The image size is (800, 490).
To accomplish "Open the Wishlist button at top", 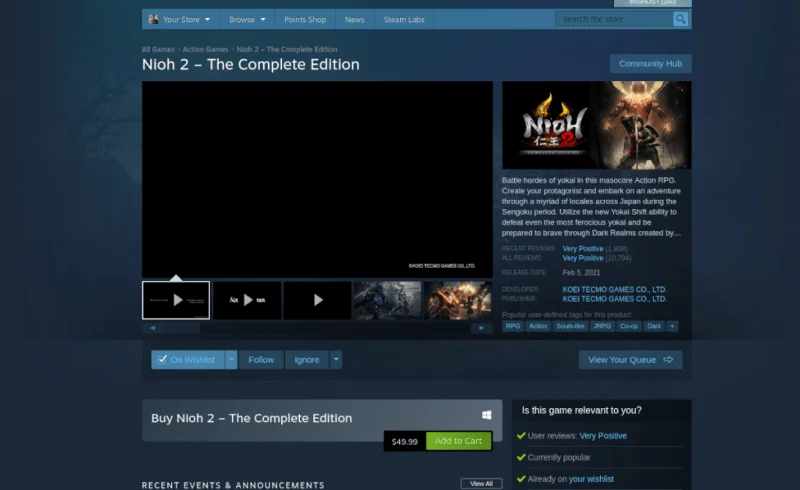I will tap(653, 3).
